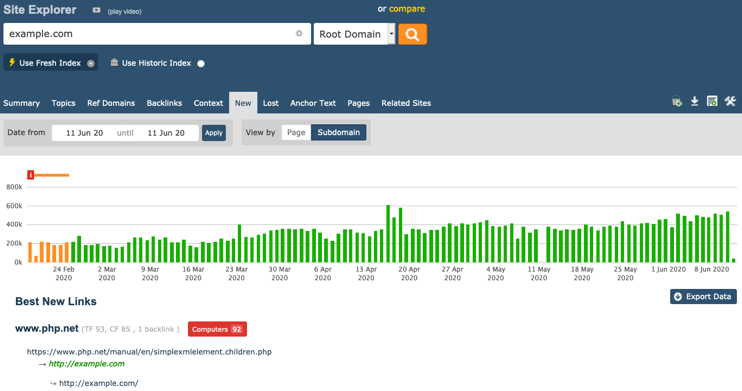The height and width of the screenshot is (391, 742).
Task: Switch to the Ref Domains tab
Action: click(x=111, y=103)
